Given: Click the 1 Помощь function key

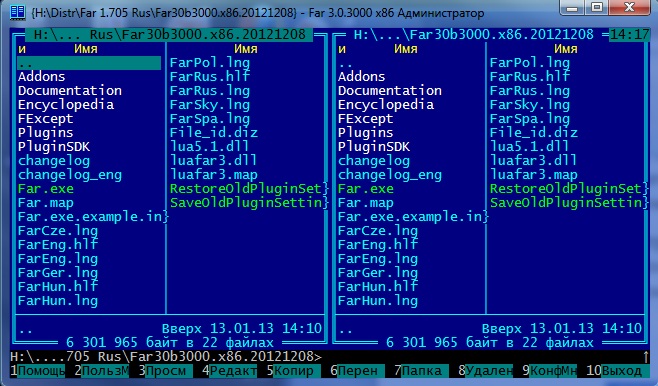Looking at the screenshot, I should pos(37,371).
